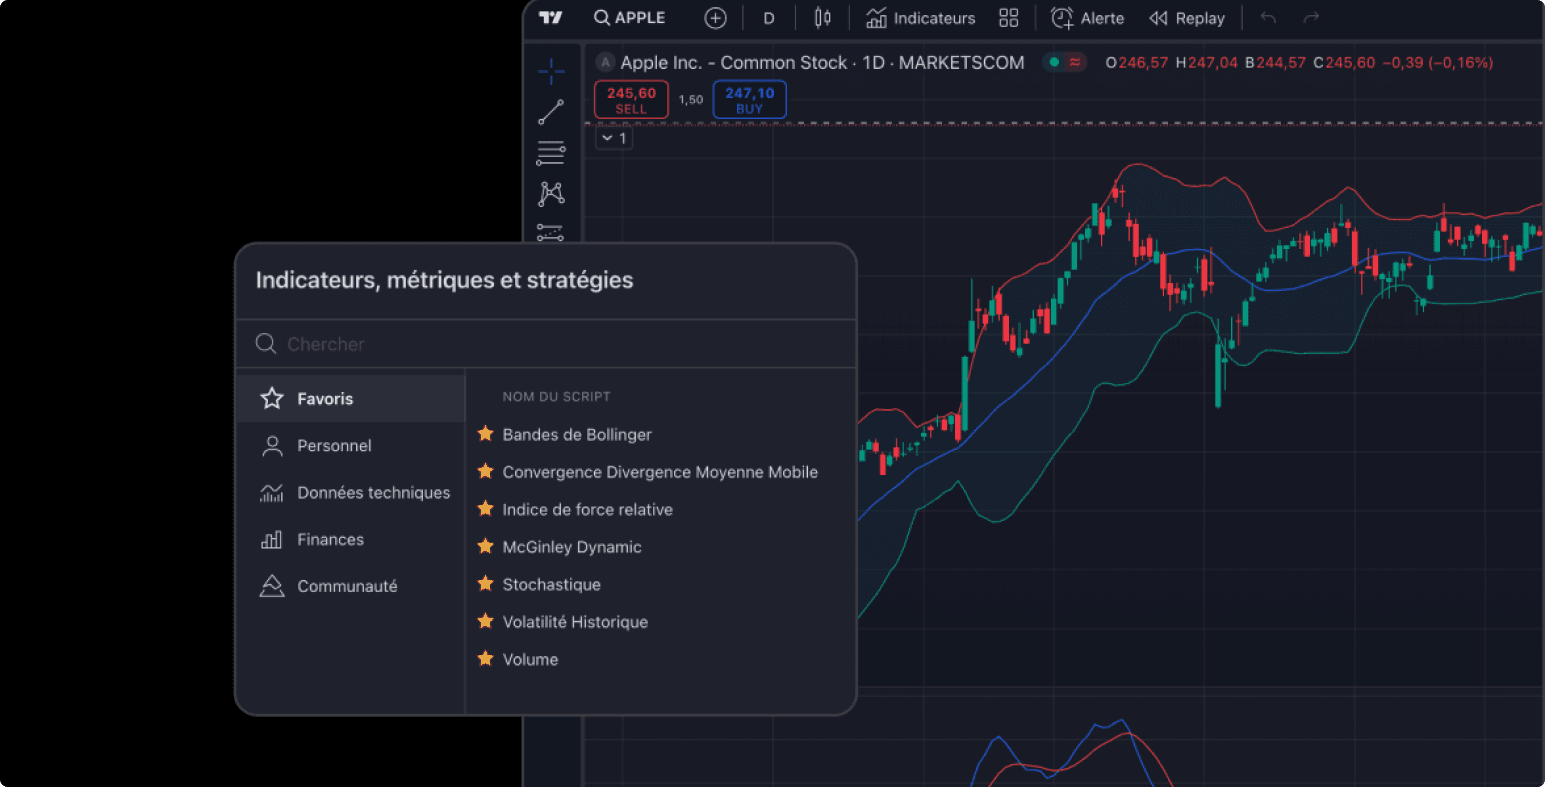Unfavorite the Bandes de Bollinger script
The height and width of the screenshot is (787, 1545).
click(x=485, y=434)
